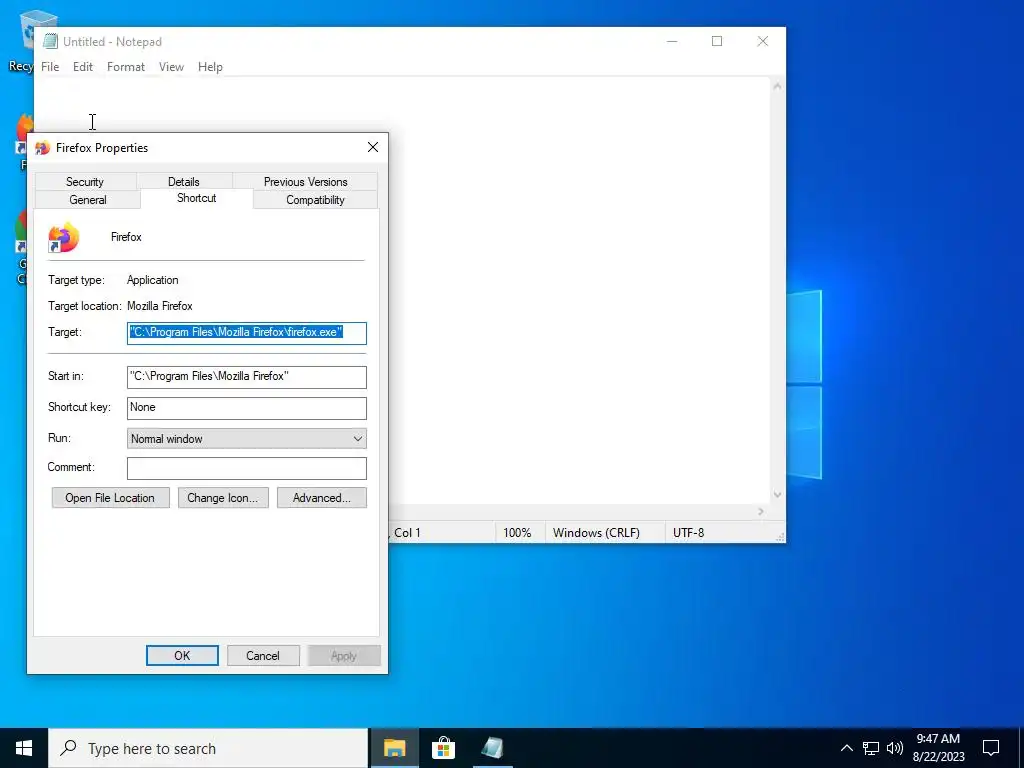Open the Previous Versions tab
This screenshot has height=768, width=1024.
click(x=305, y=182)
